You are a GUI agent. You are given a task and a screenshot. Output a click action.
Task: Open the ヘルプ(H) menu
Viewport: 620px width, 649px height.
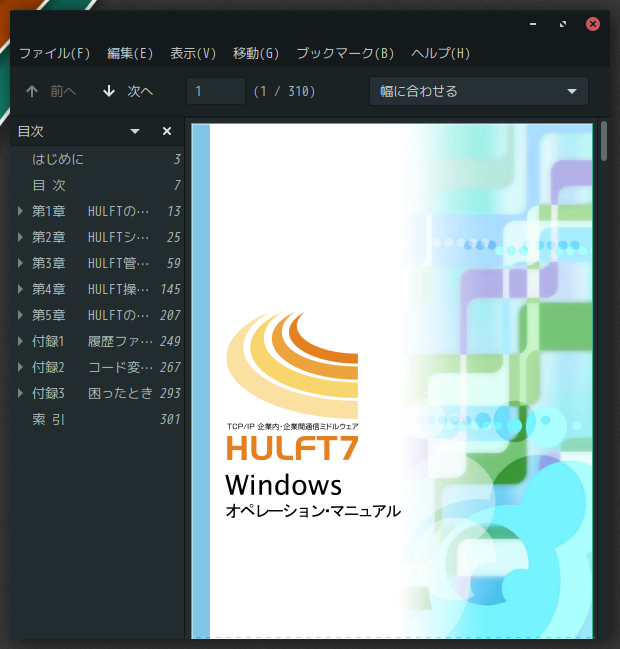coord(440,53)
